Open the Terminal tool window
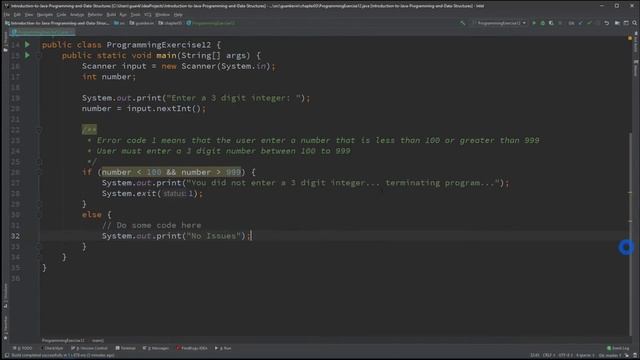 pyautogui.click(x=126, y=348)
